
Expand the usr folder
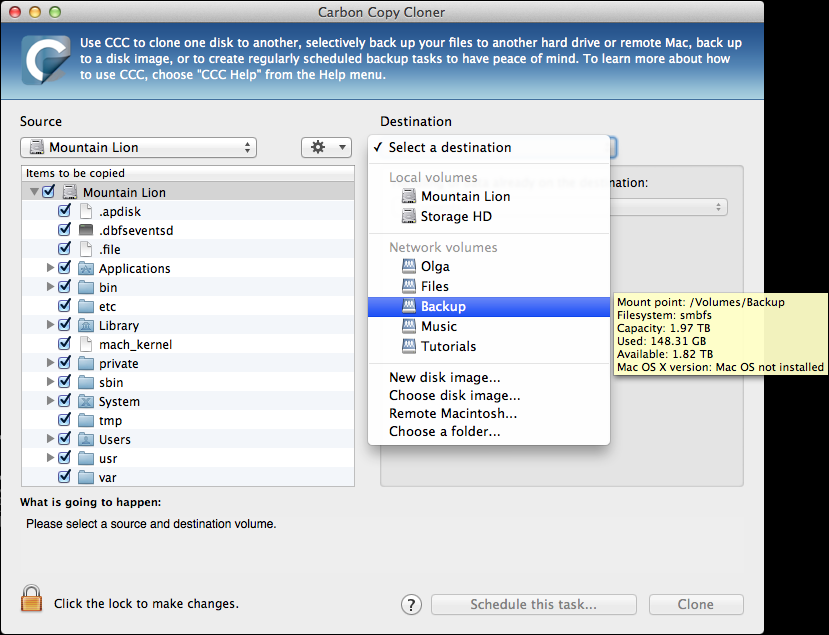(x=50, y=458)
